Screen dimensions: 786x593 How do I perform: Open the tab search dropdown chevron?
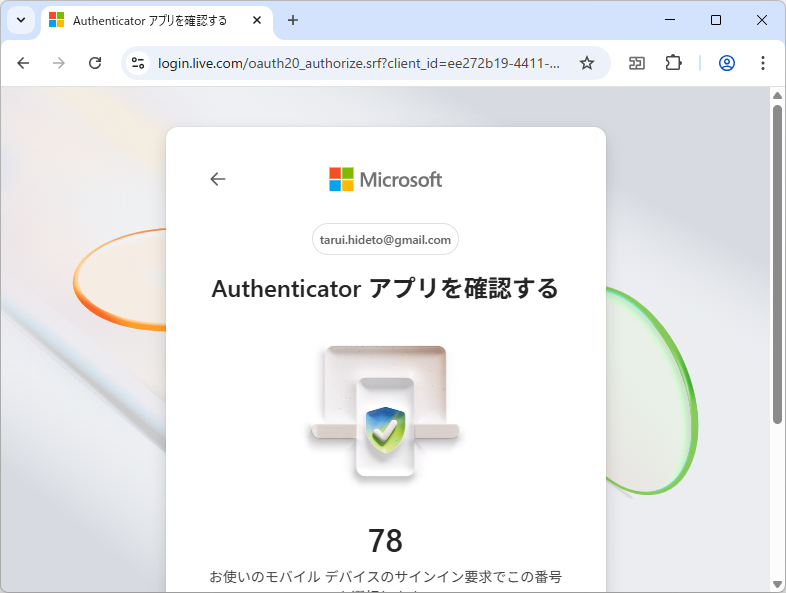coord(21,21)
